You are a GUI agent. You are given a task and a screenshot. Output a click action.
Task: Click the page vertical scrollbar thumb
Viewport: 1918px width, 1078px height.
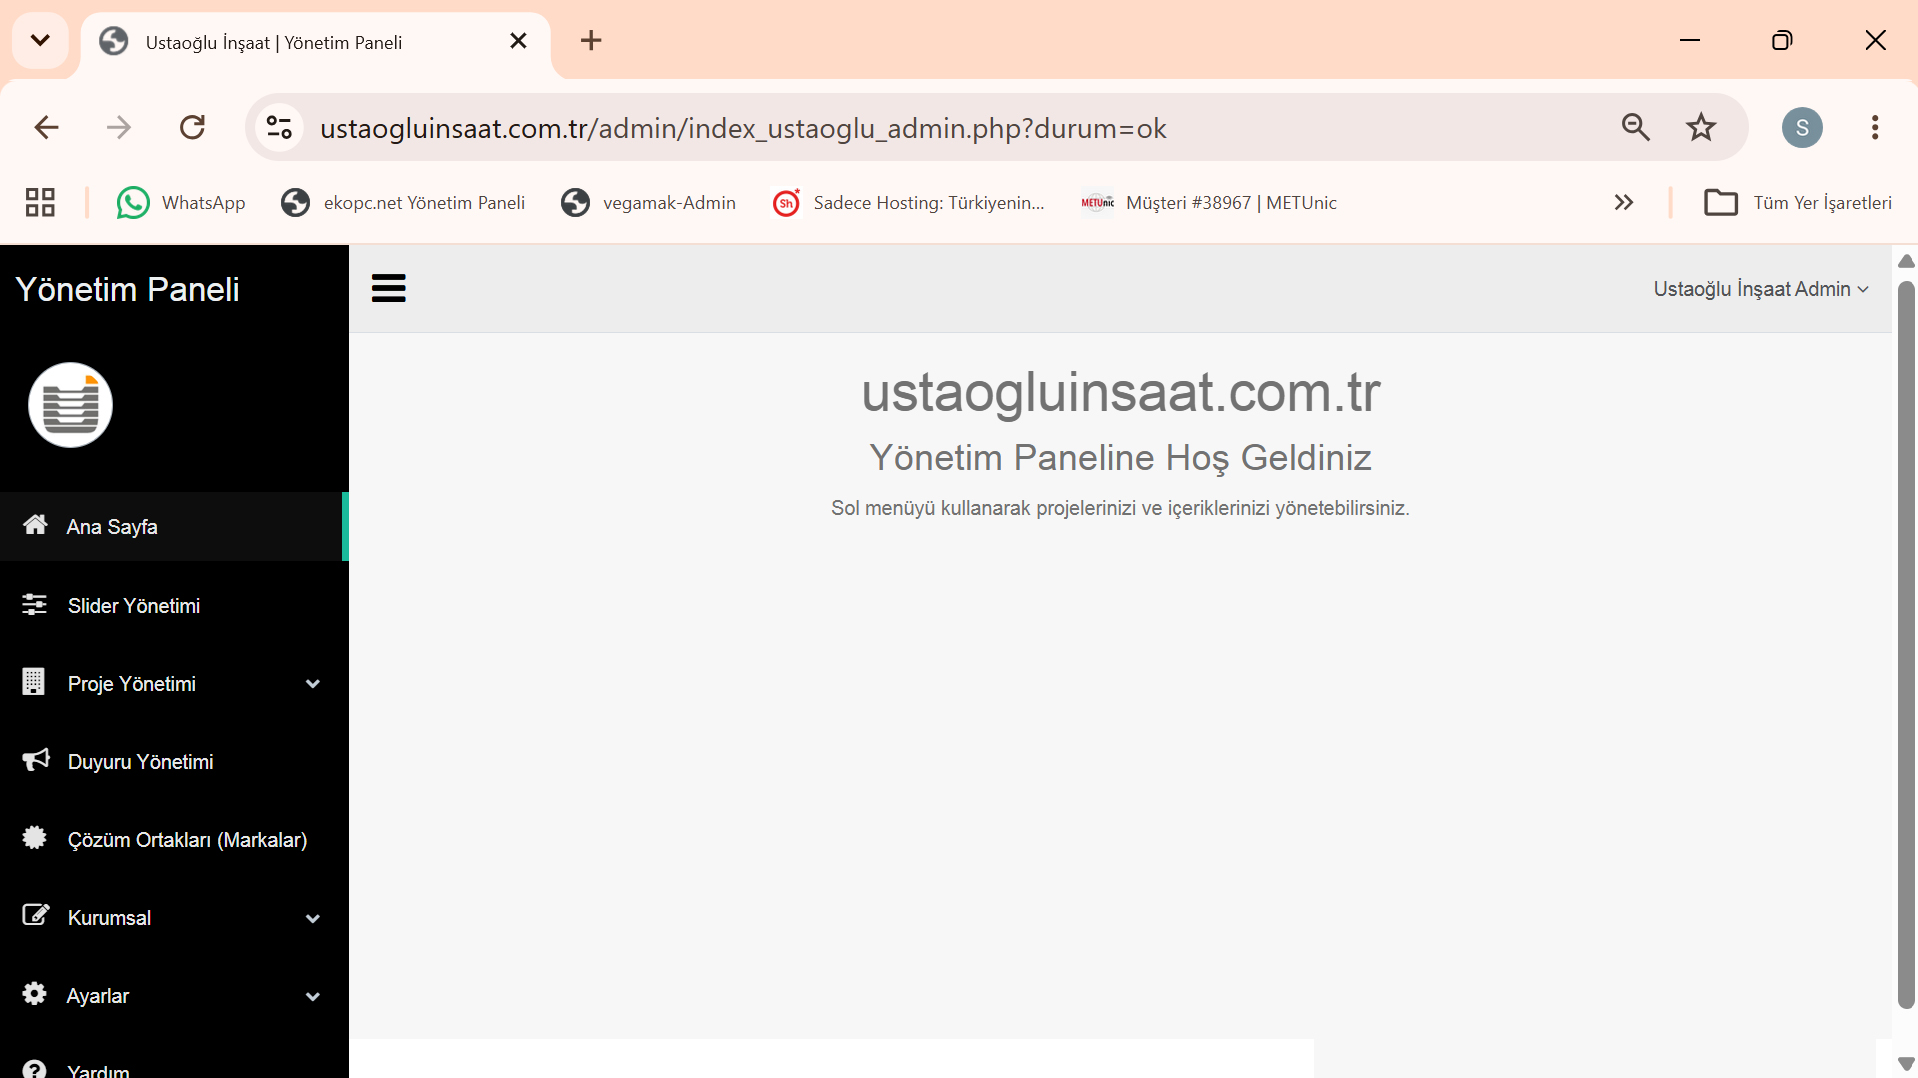1906,645
